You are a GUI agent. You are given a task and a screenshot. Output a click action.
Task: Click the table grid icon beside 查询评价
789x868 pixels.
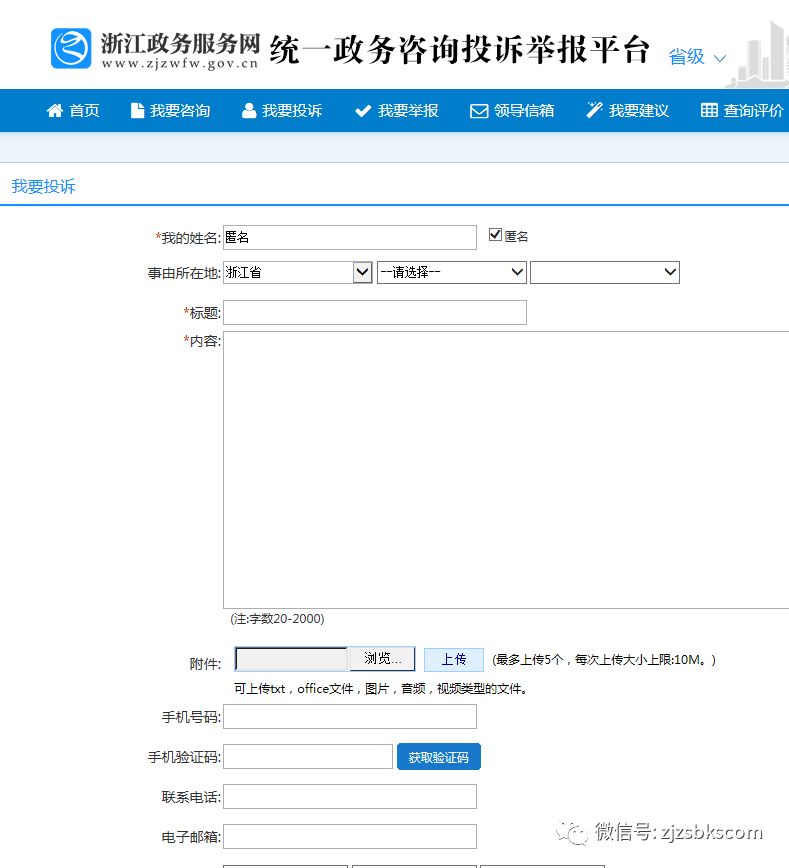[709, 110]
